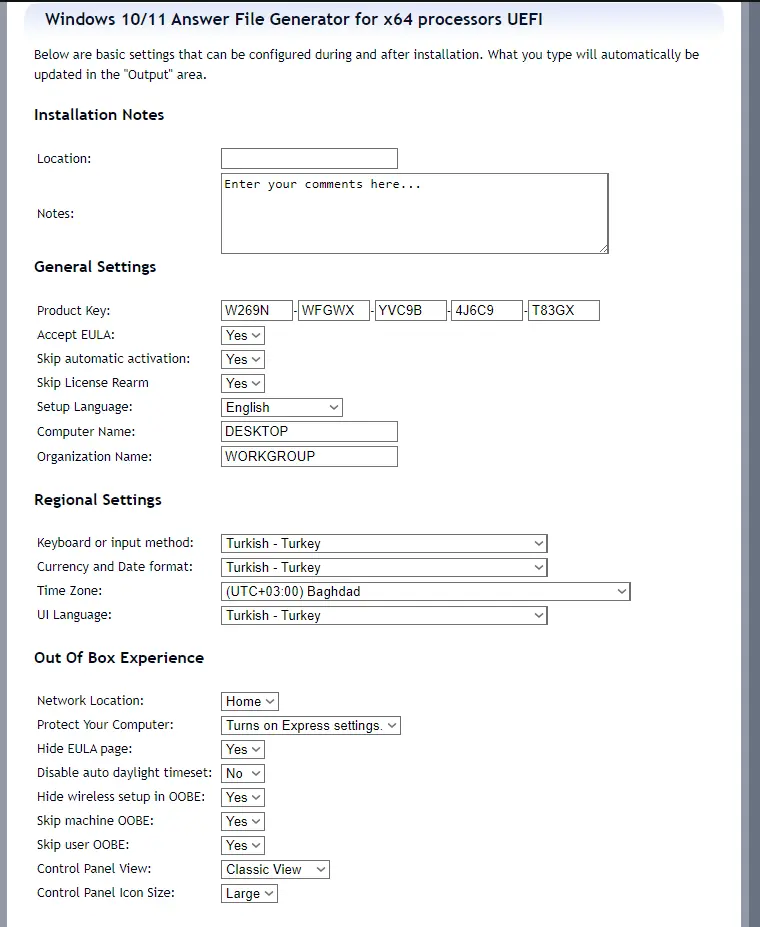
Task: Click the Notes textarea resize handle
Action: click(x=603, y=248)
